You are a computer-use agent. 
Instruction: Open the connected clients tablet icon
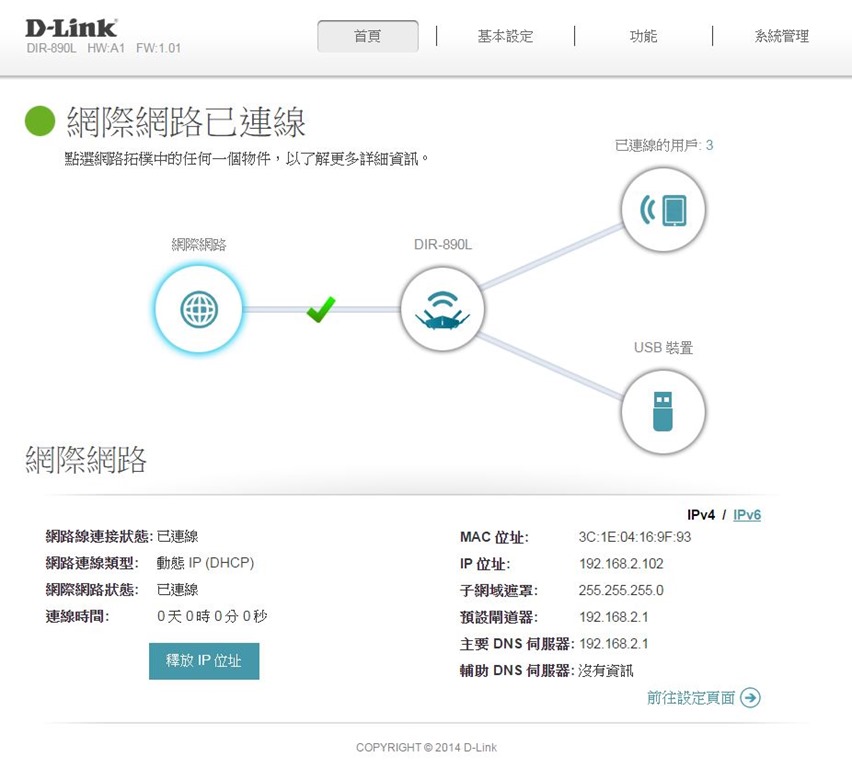click(663, 209)
